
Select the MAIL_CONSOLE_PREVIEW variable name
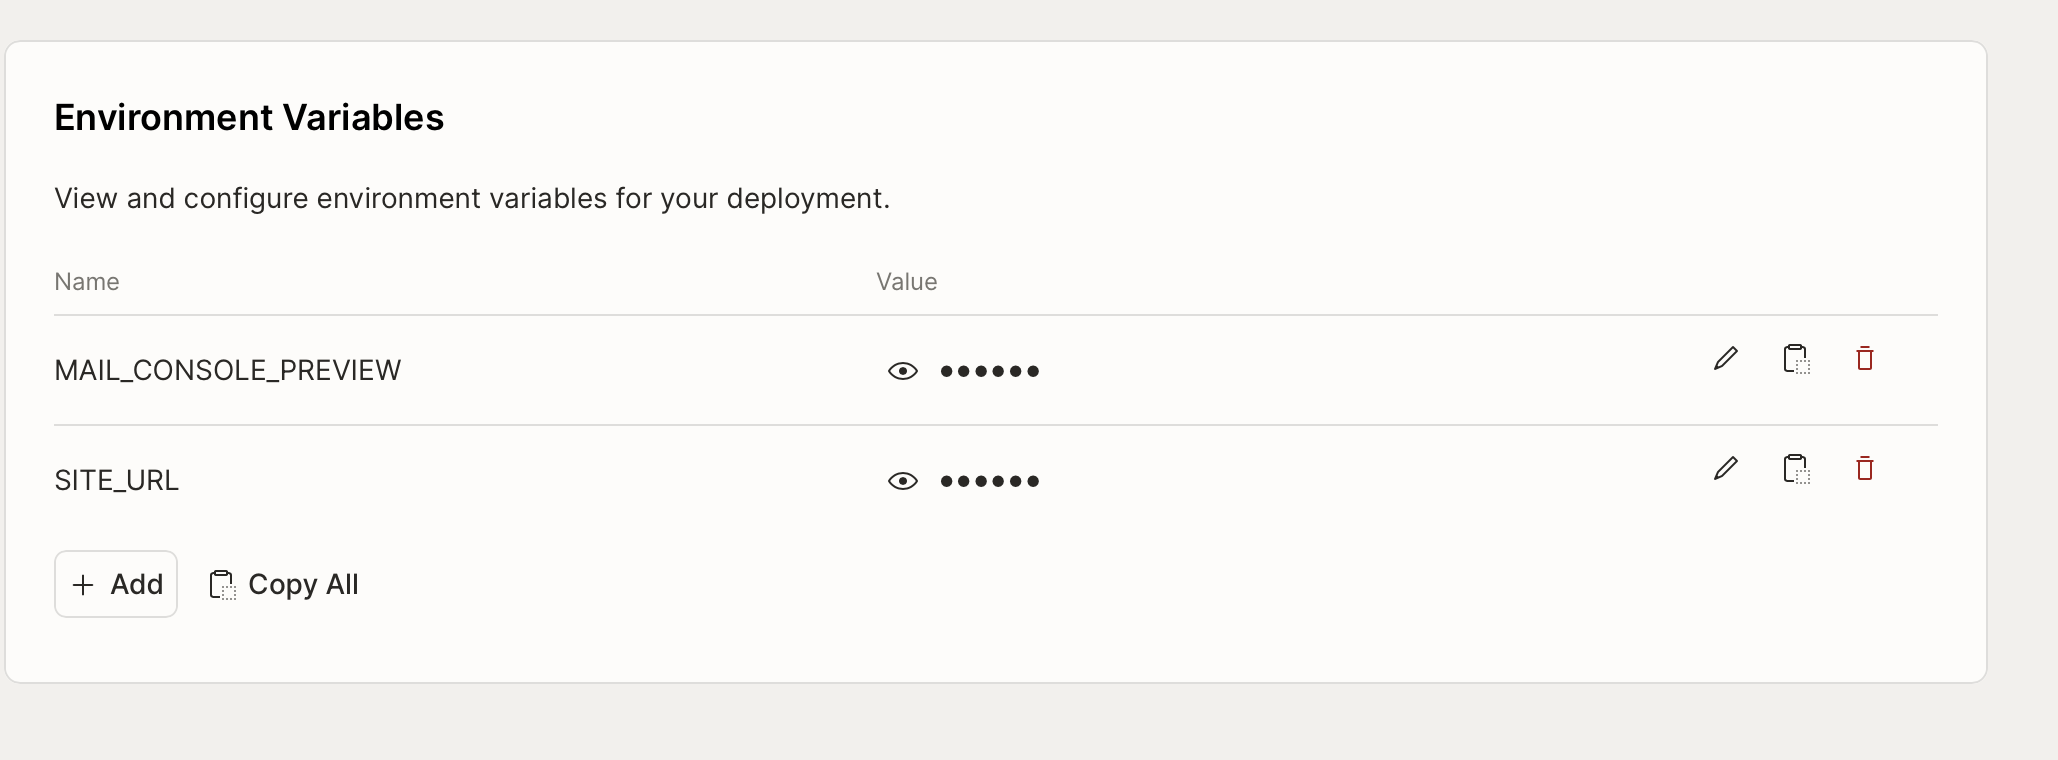227,371
